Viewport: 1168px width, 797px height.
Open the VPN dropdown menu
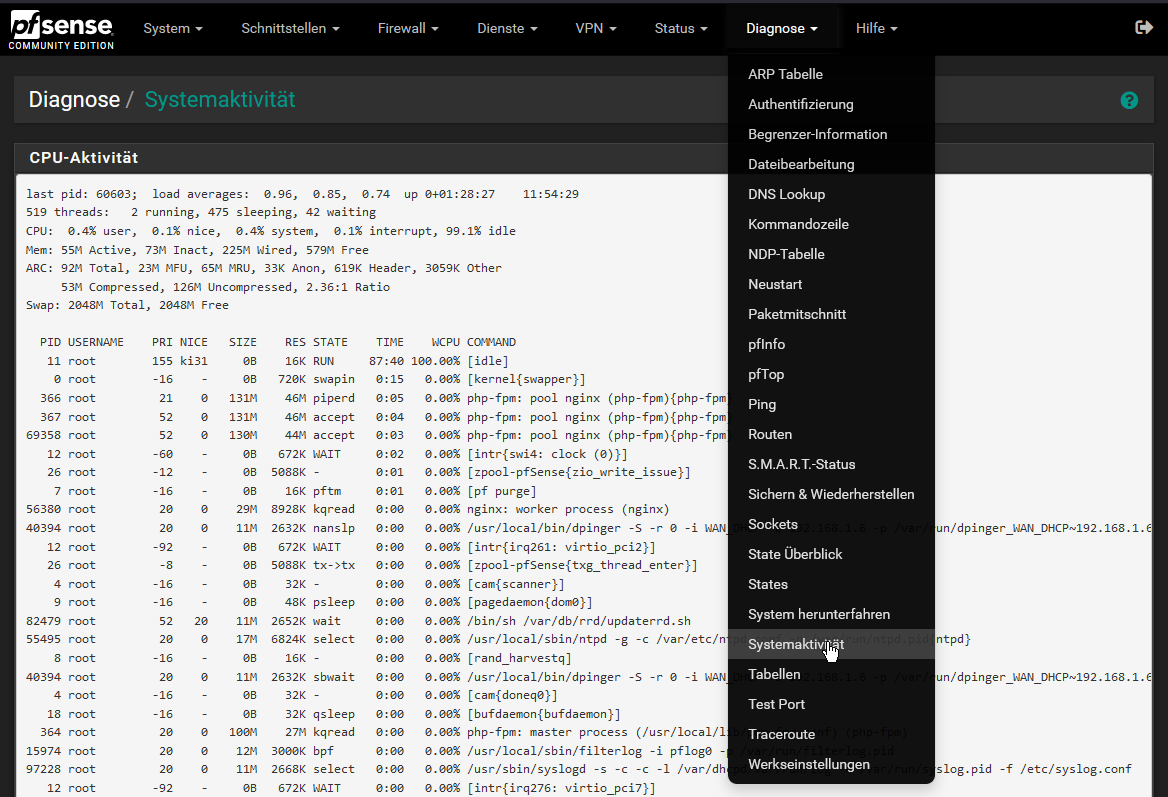596,28
